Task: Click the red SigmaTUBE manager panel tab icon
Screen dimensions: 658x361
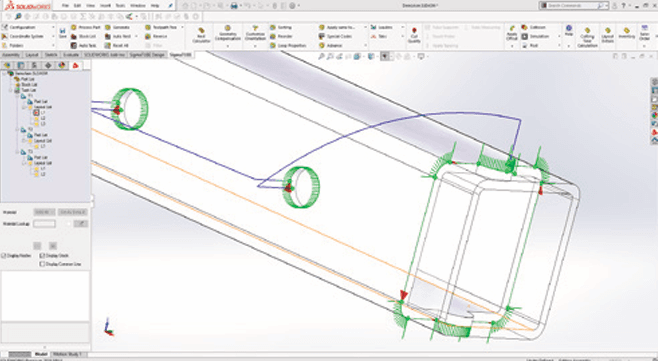Action: coord(76,65)
